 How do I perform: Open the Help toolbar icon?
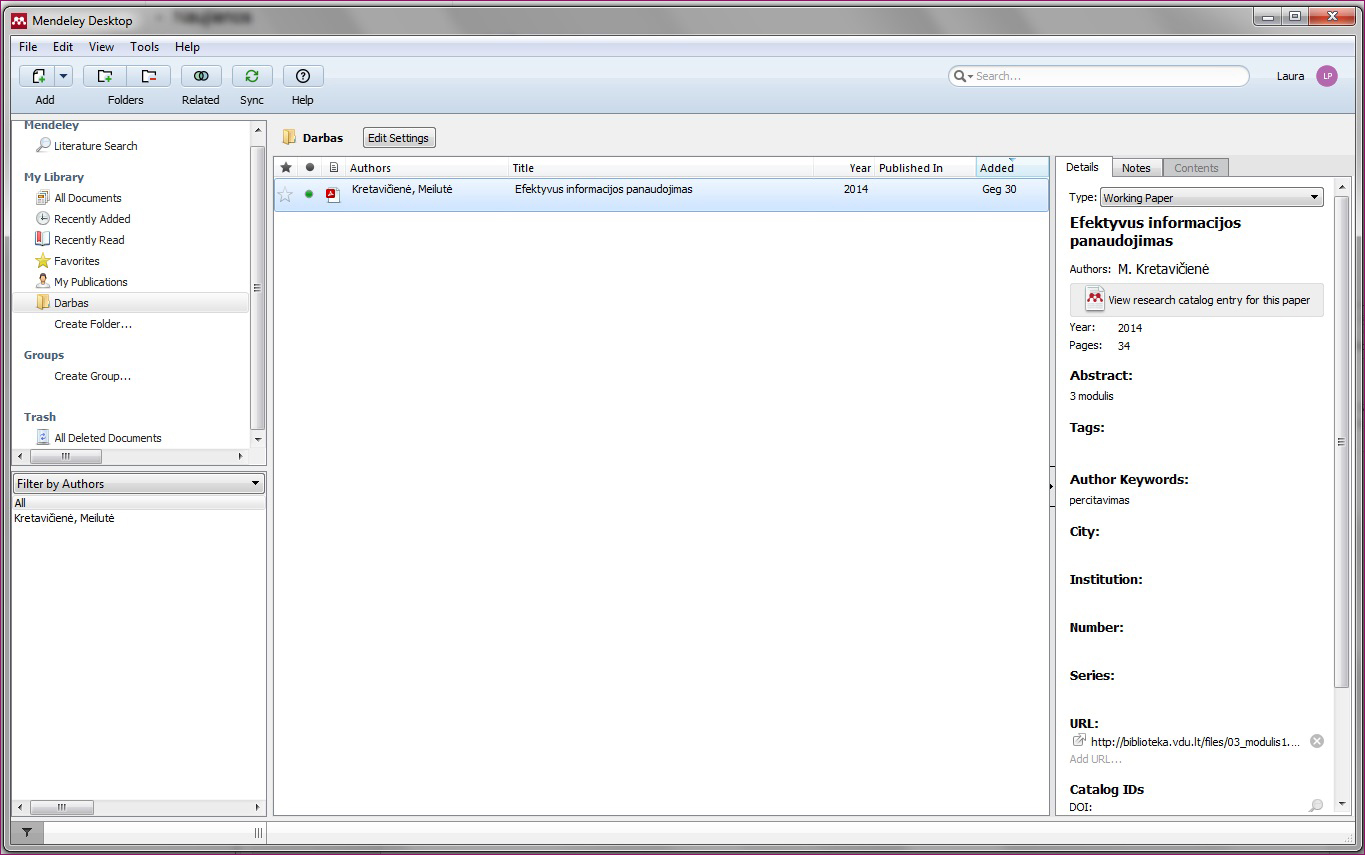[303, 76]
